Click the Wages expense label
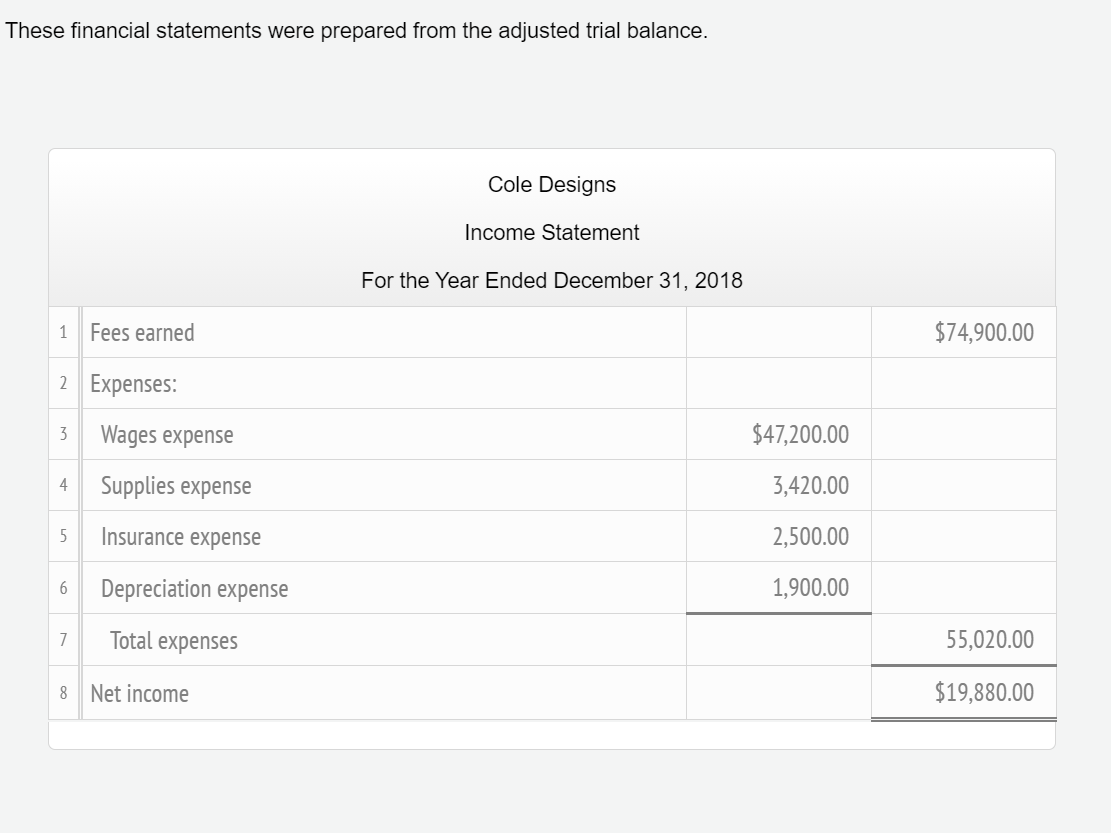Viewport: 1111px width, 833px height. (165, 434)
